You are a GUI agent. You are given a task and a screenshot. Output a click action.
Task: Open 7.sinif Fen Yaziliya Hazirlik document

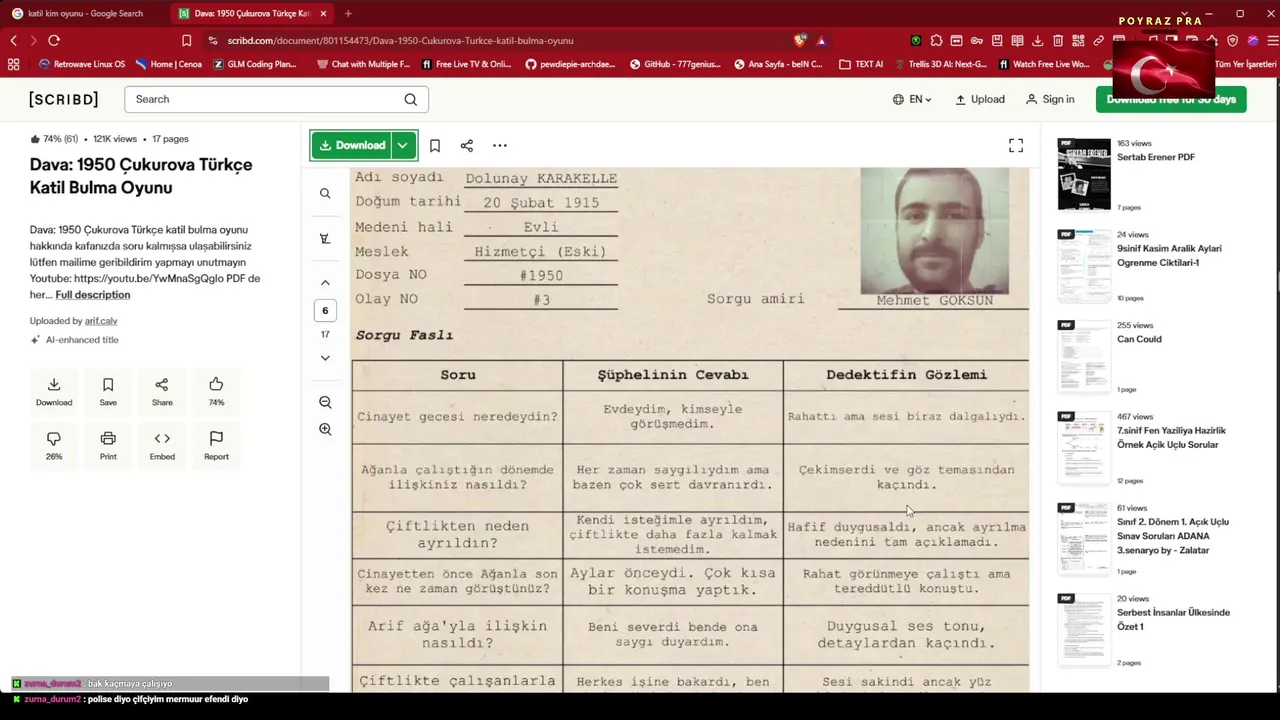coord(1171,437)
